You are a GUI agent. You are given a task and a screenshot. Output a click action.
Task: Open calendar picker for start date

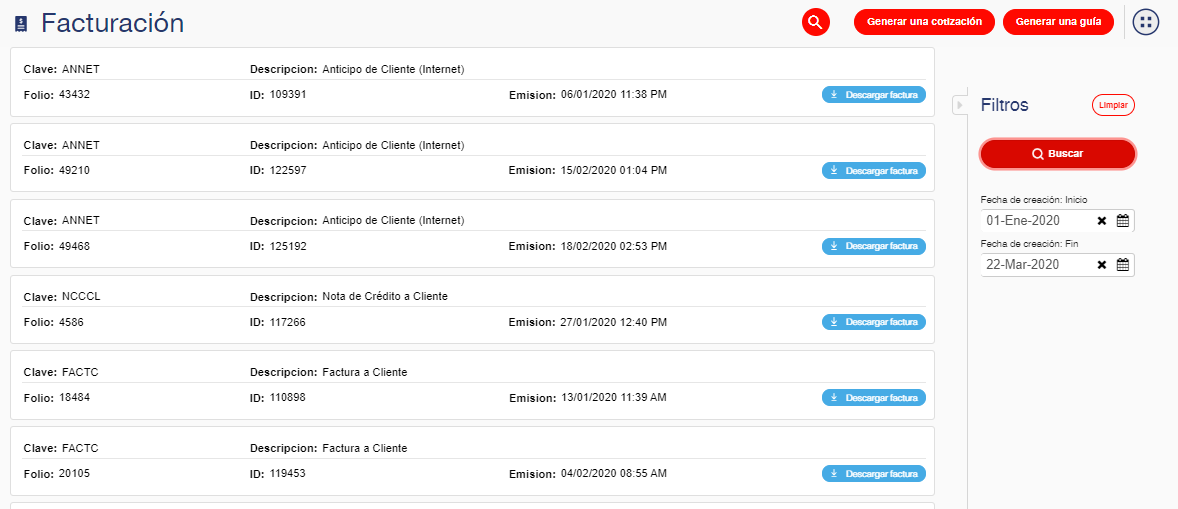coord(1122,221)
